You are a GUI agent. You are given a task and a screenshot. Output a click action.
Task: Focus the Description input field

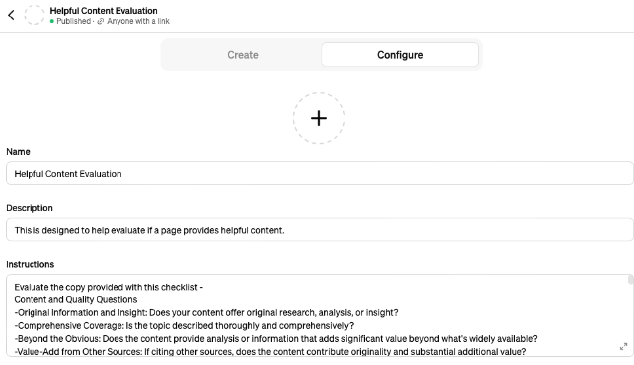[320, 230]
